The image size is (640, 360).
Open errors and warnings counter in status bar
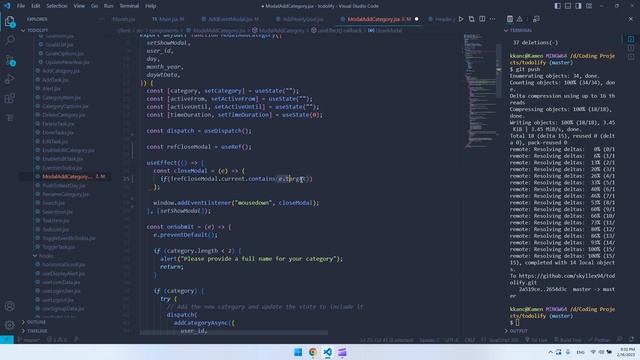(x=57, y=340)
